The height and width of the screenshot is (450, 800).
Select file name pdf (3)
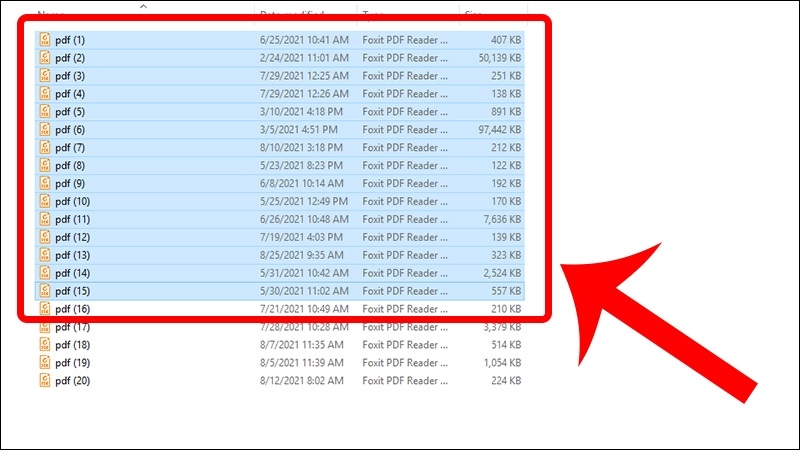[x=70, y=76]
